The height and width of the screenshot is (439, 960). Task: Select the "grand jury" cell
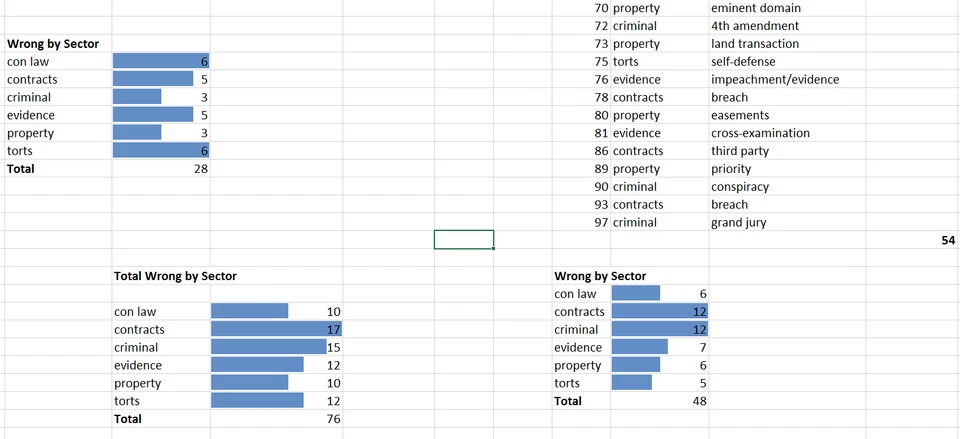click(x=738, y=223)
